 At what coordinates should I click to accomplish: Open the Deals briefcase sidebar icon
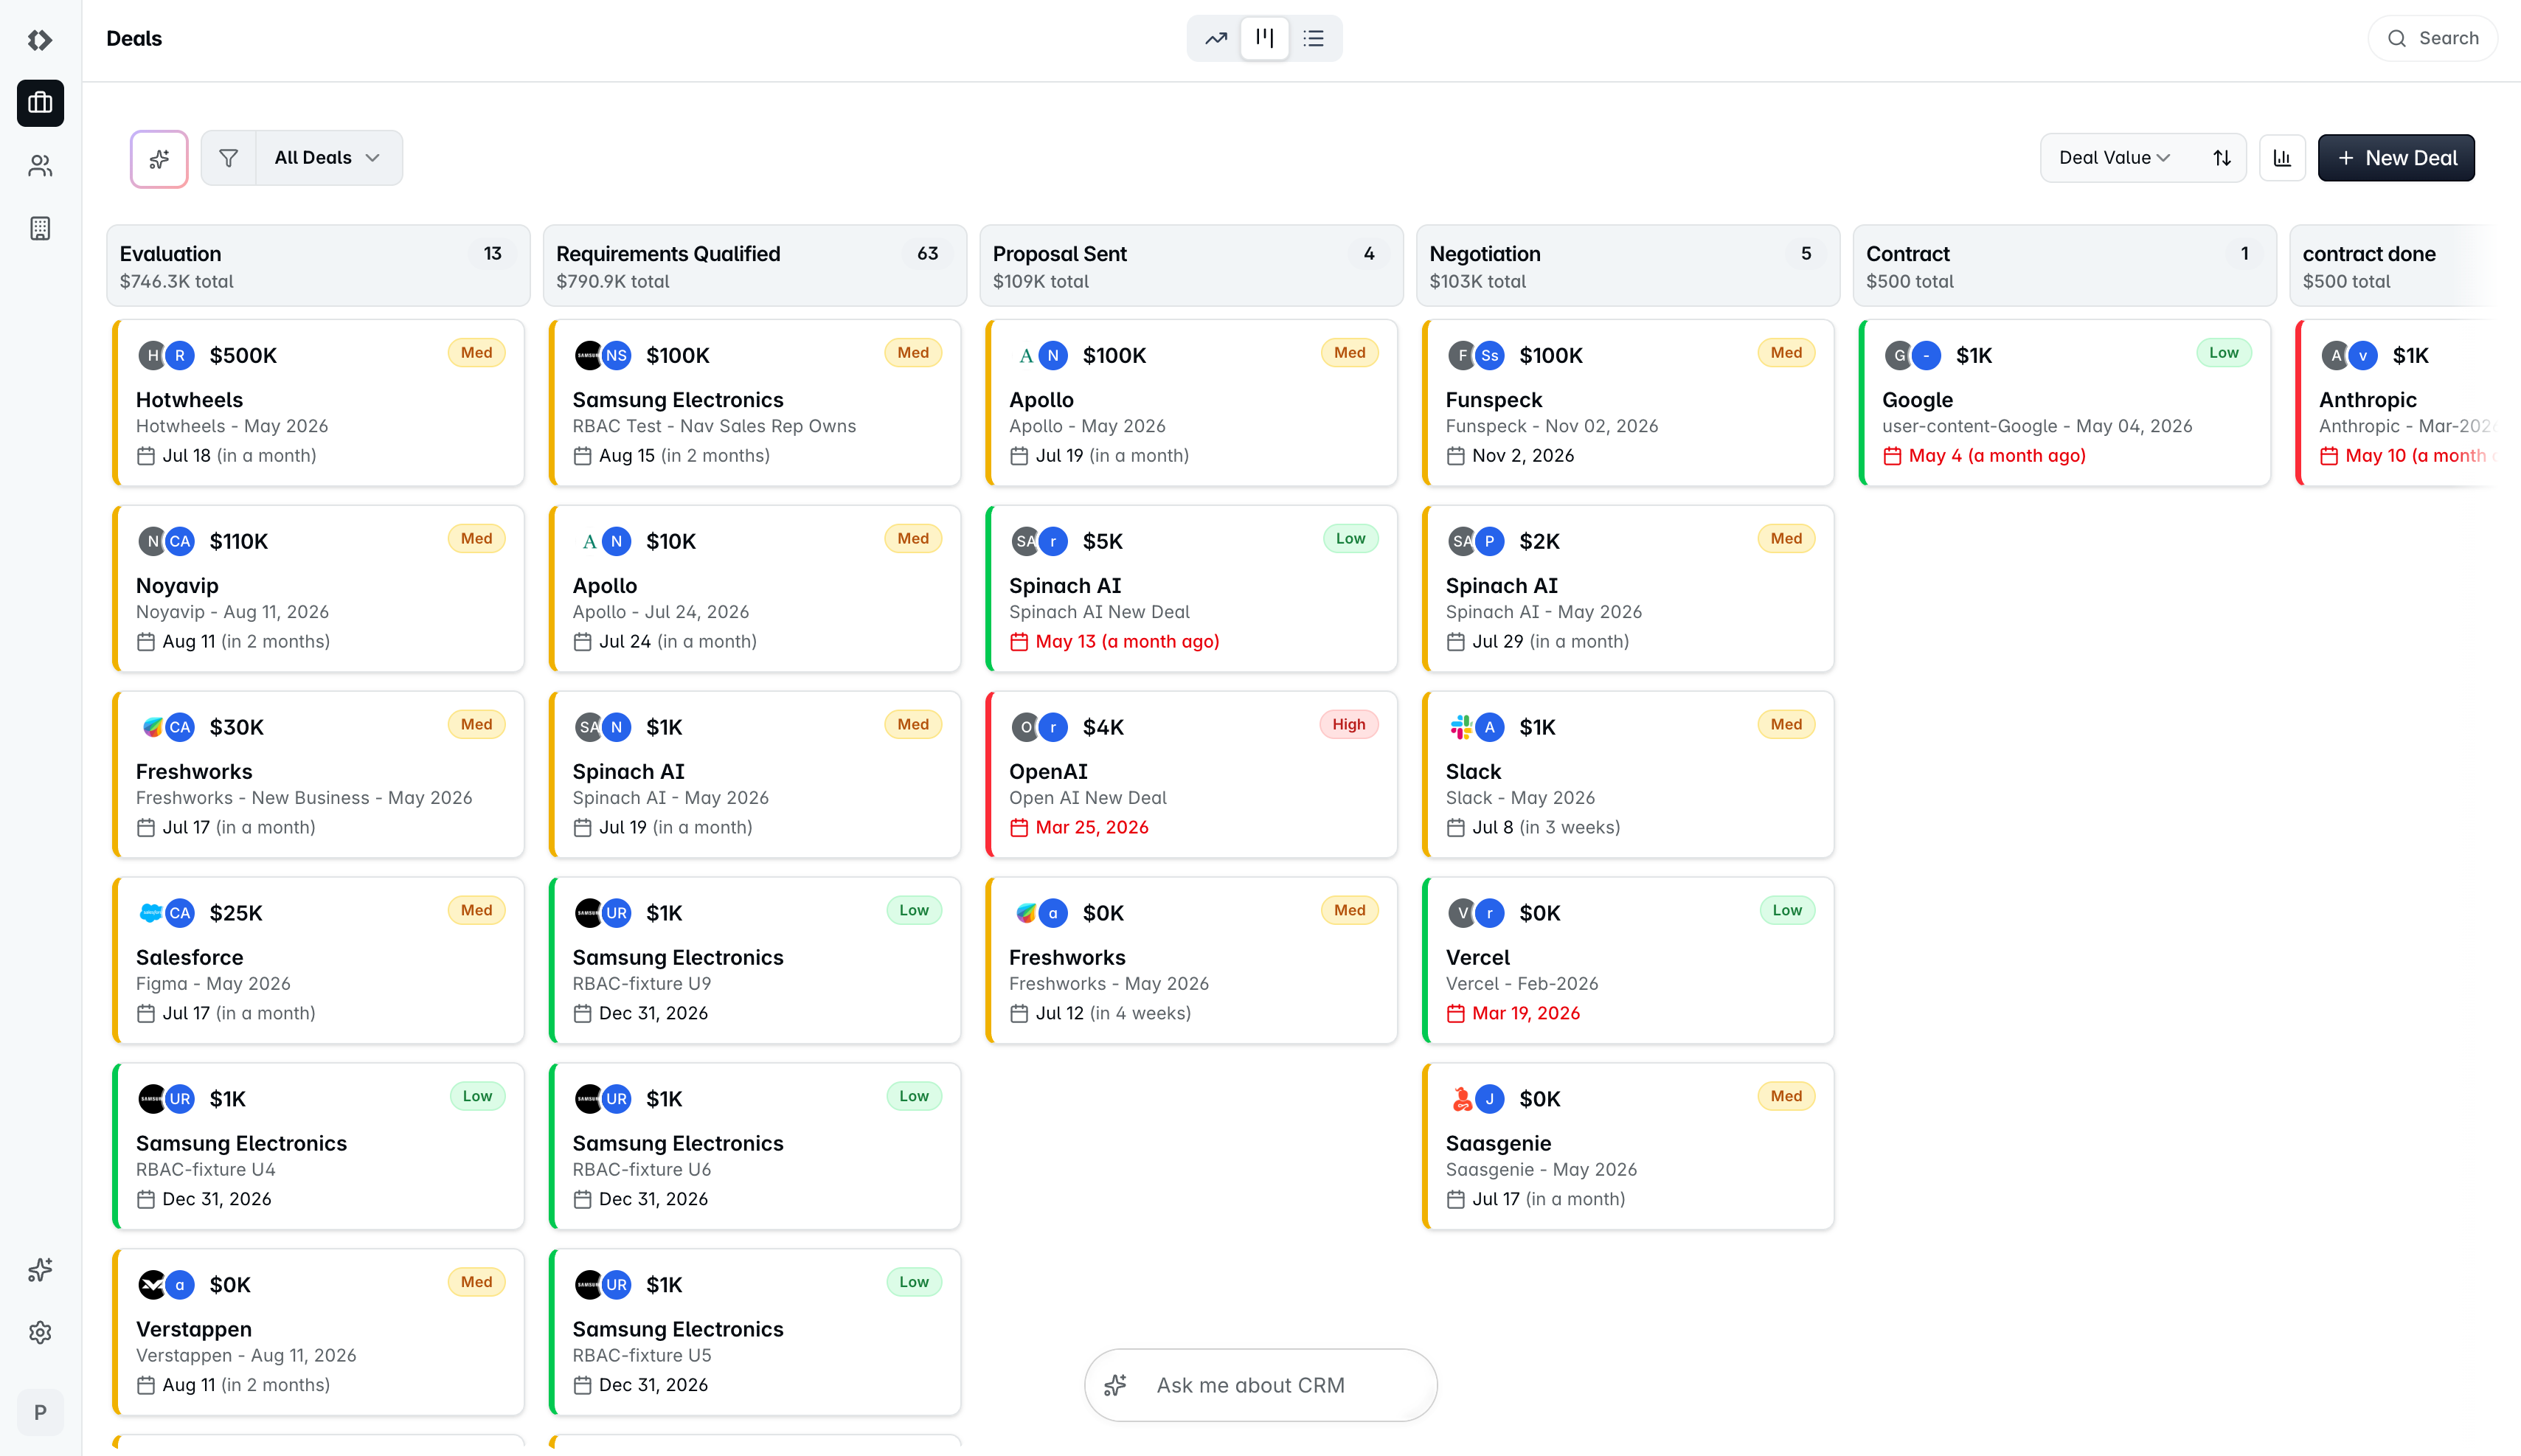click(40, 103)
